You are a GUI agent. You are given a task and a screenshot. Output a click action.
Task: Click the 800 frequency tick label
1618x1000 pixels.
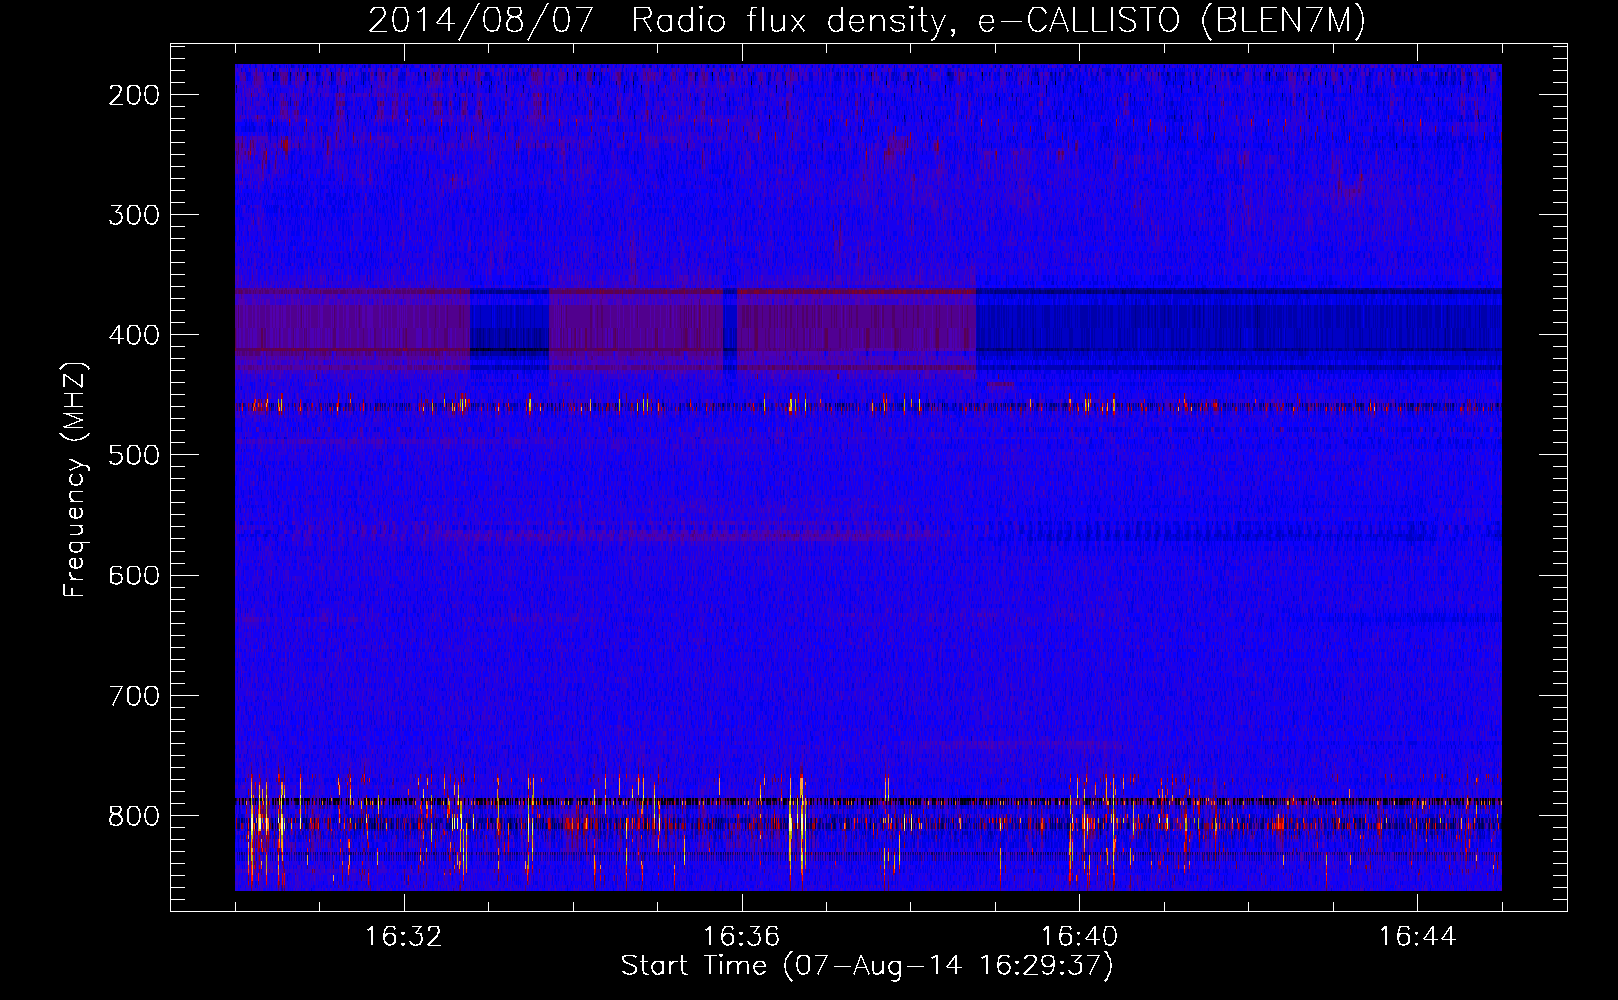point(133,815)
